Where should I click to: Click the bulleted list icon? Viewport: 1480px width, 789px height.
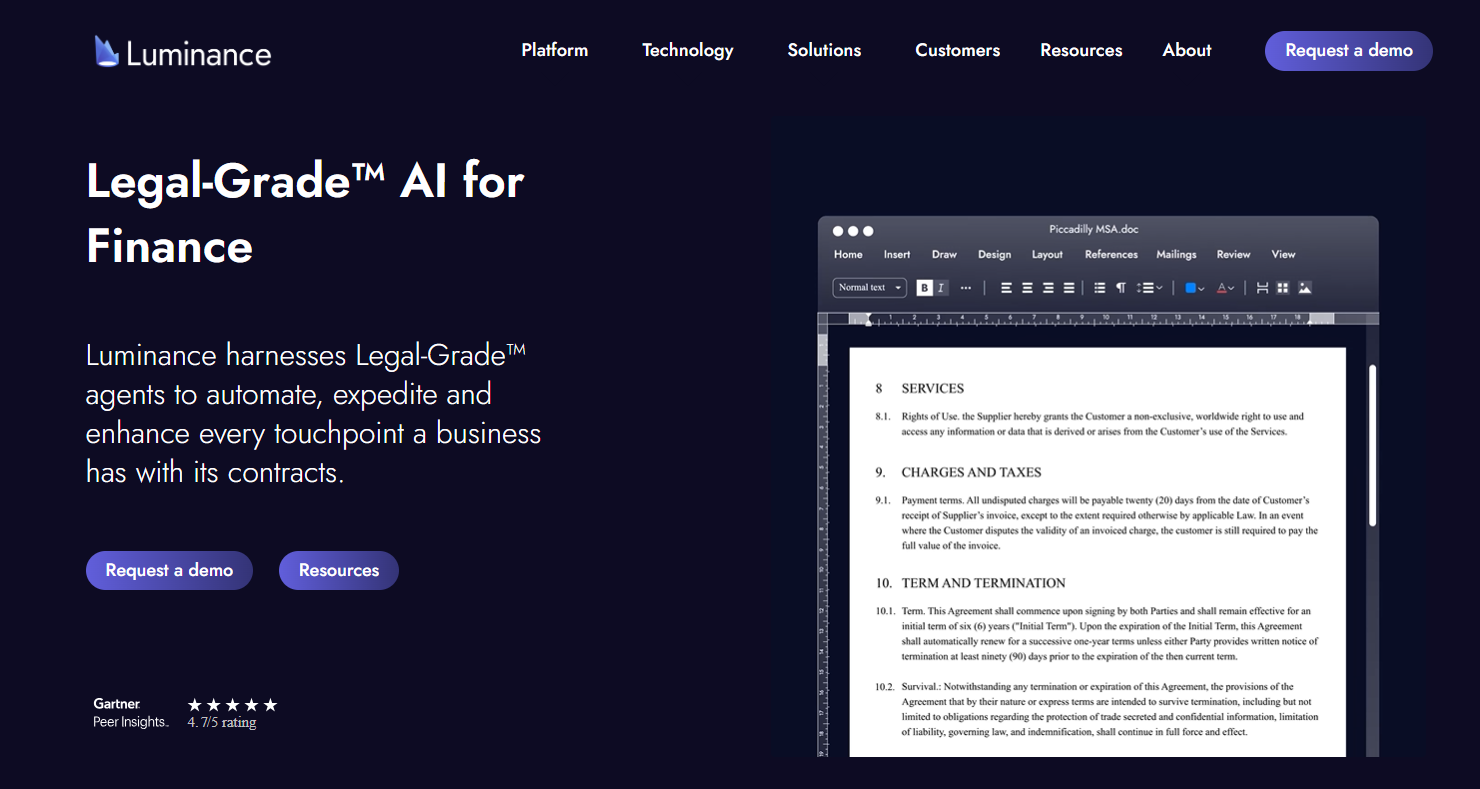click(1100, 288)
